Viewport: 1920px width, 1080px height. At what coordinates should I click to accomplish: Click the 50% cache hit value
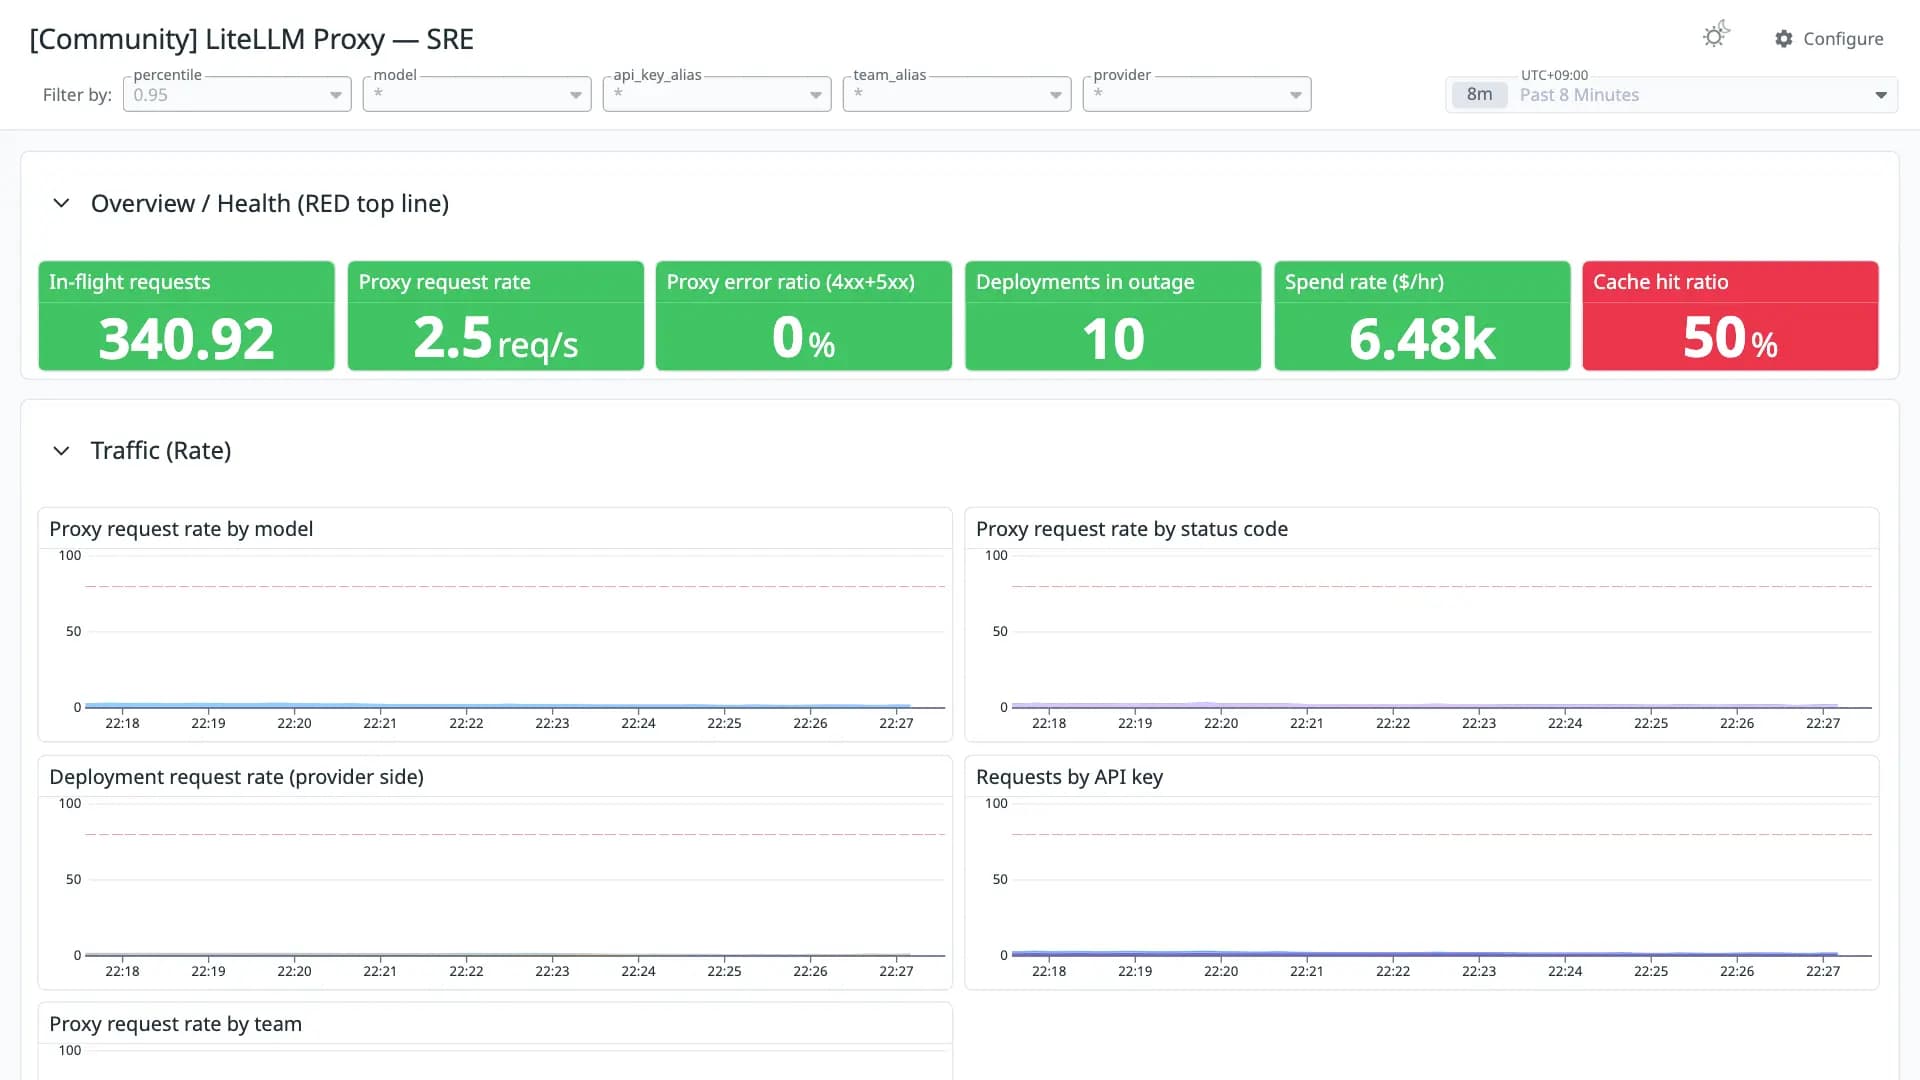(x=1730, y=338)
